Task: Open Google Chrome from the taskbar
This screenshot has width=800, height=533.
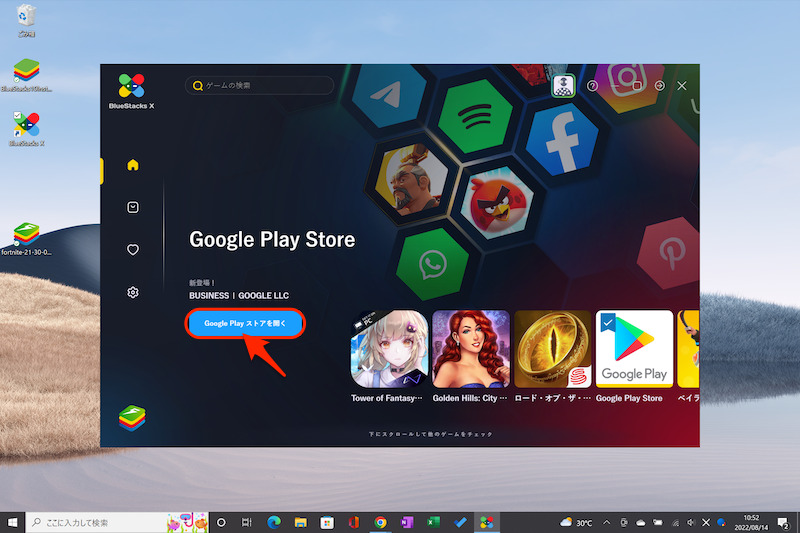Action: pos(380,522)
